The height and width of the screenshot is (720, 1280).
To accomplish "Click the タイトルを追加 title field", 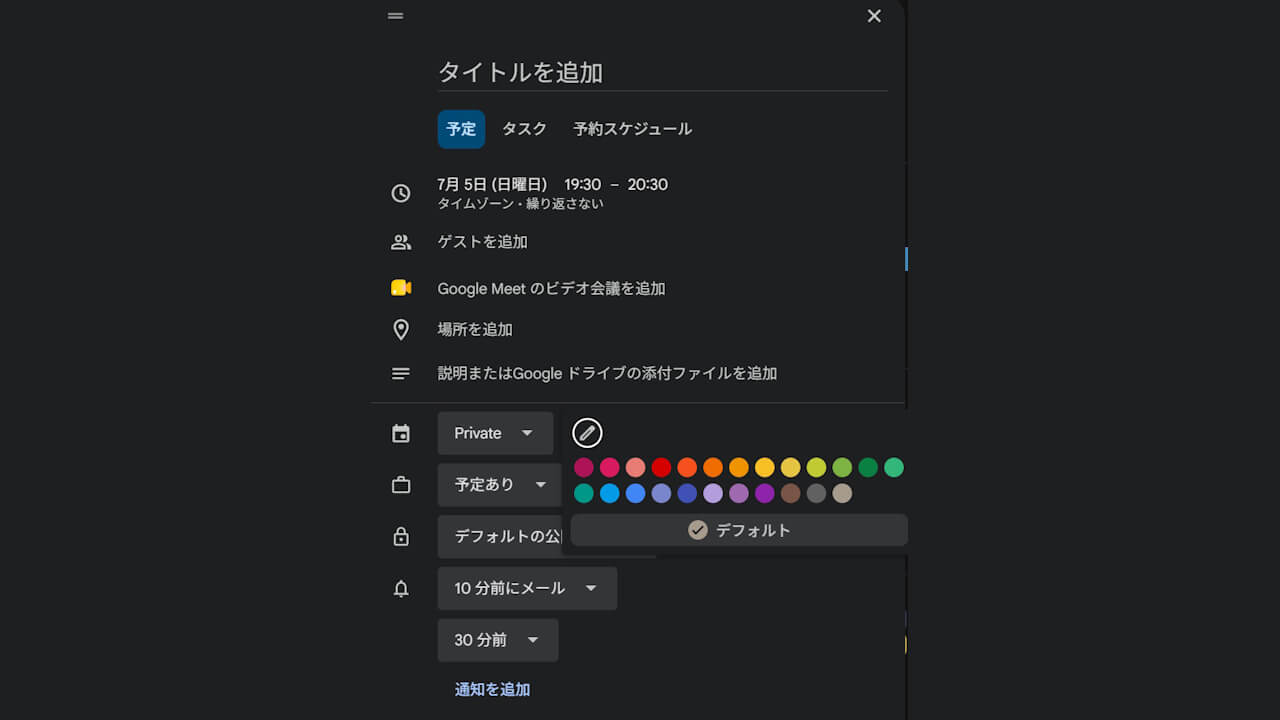I will coord(662,72).
